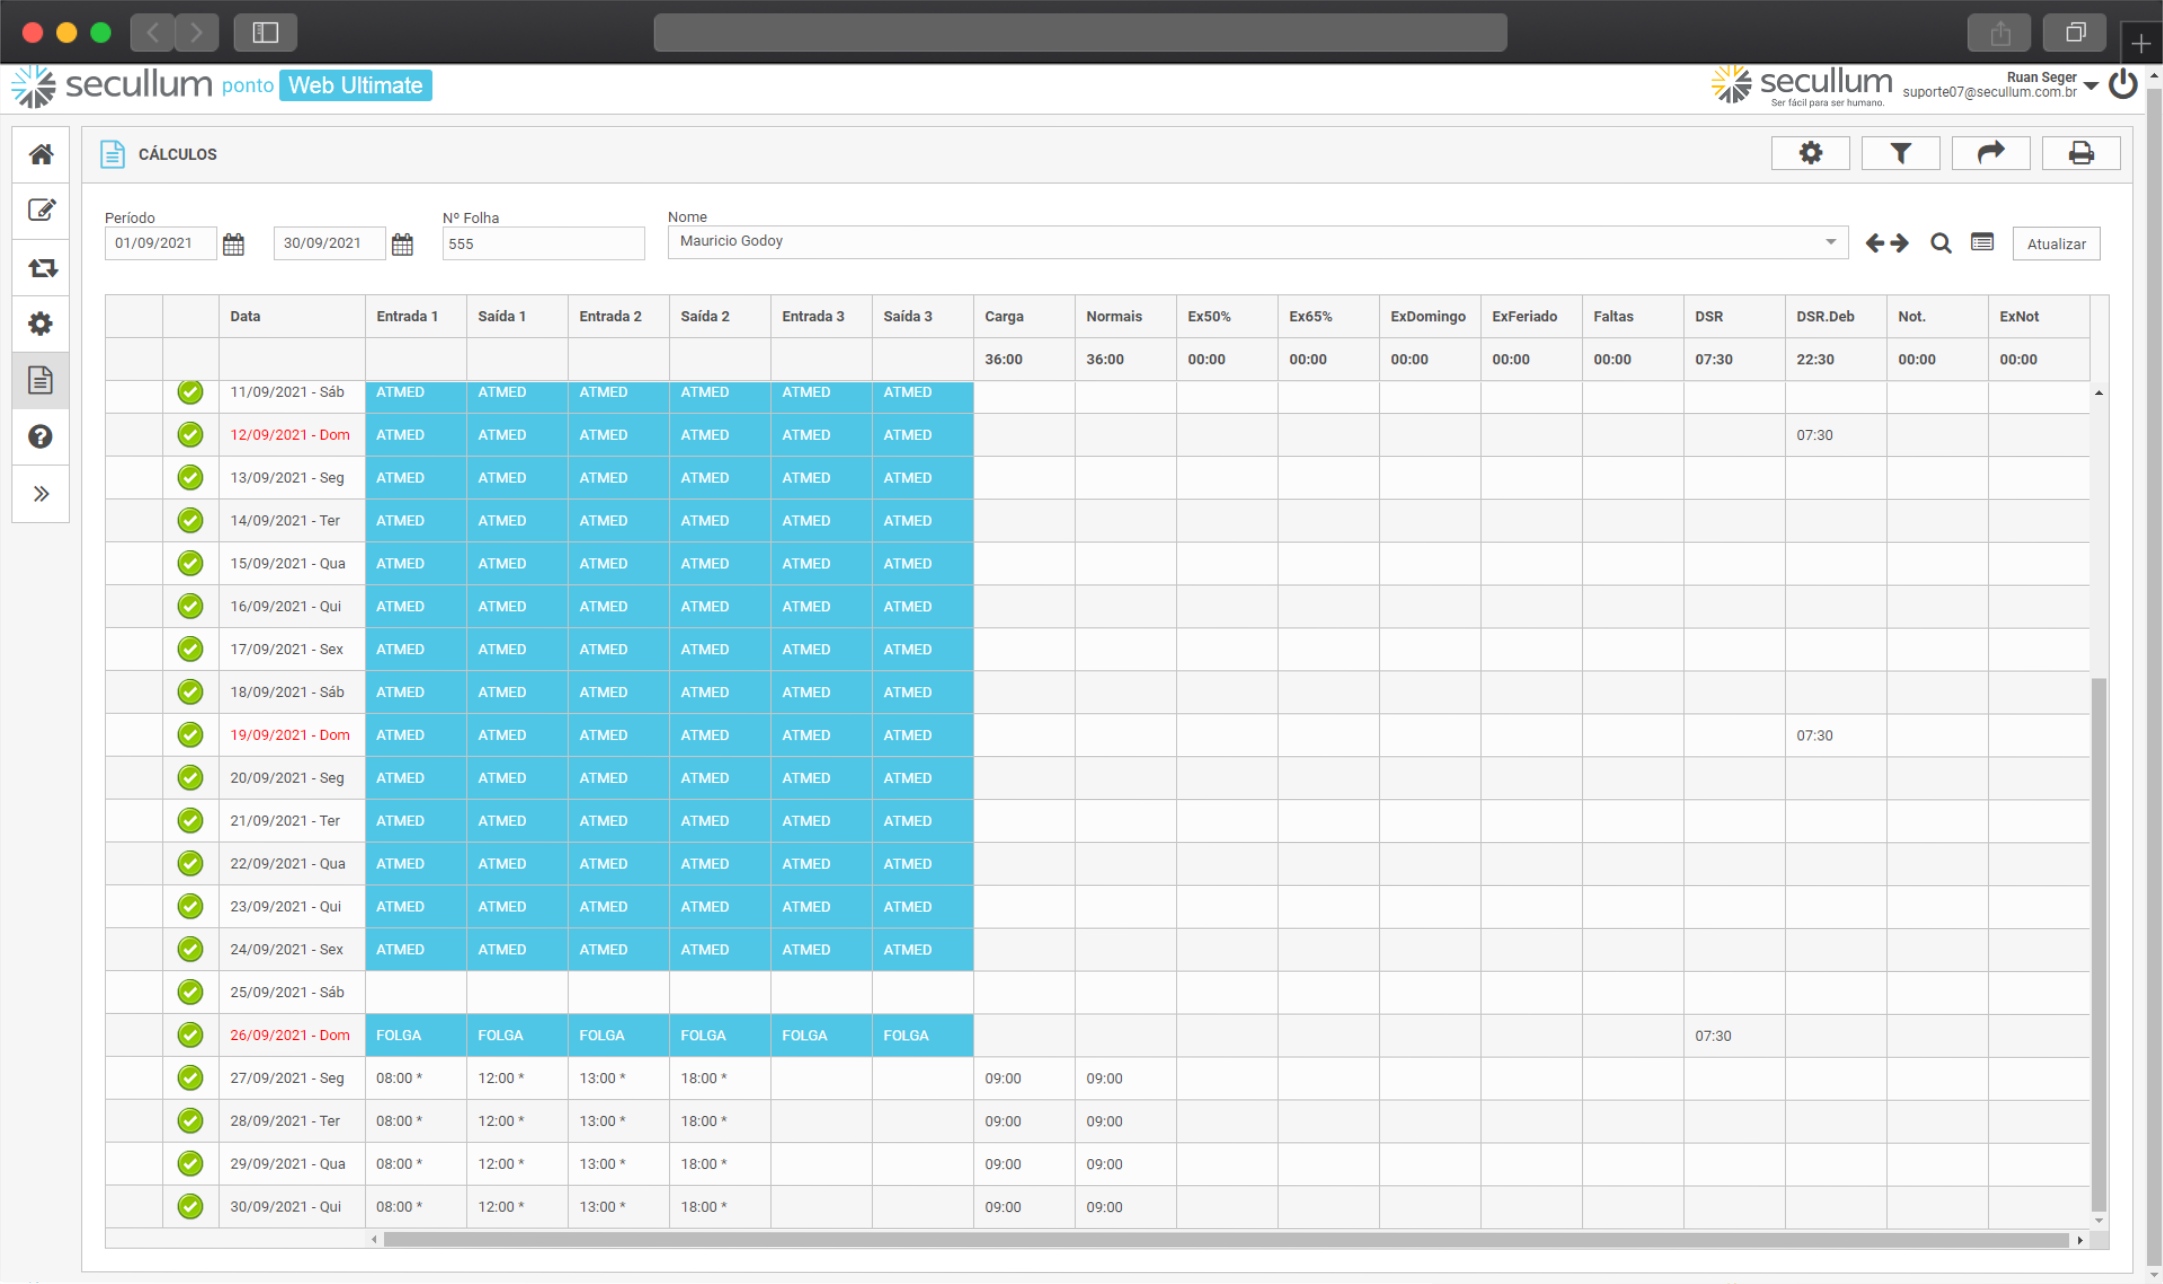Open the exchange arrows sidebar icon

41,268
